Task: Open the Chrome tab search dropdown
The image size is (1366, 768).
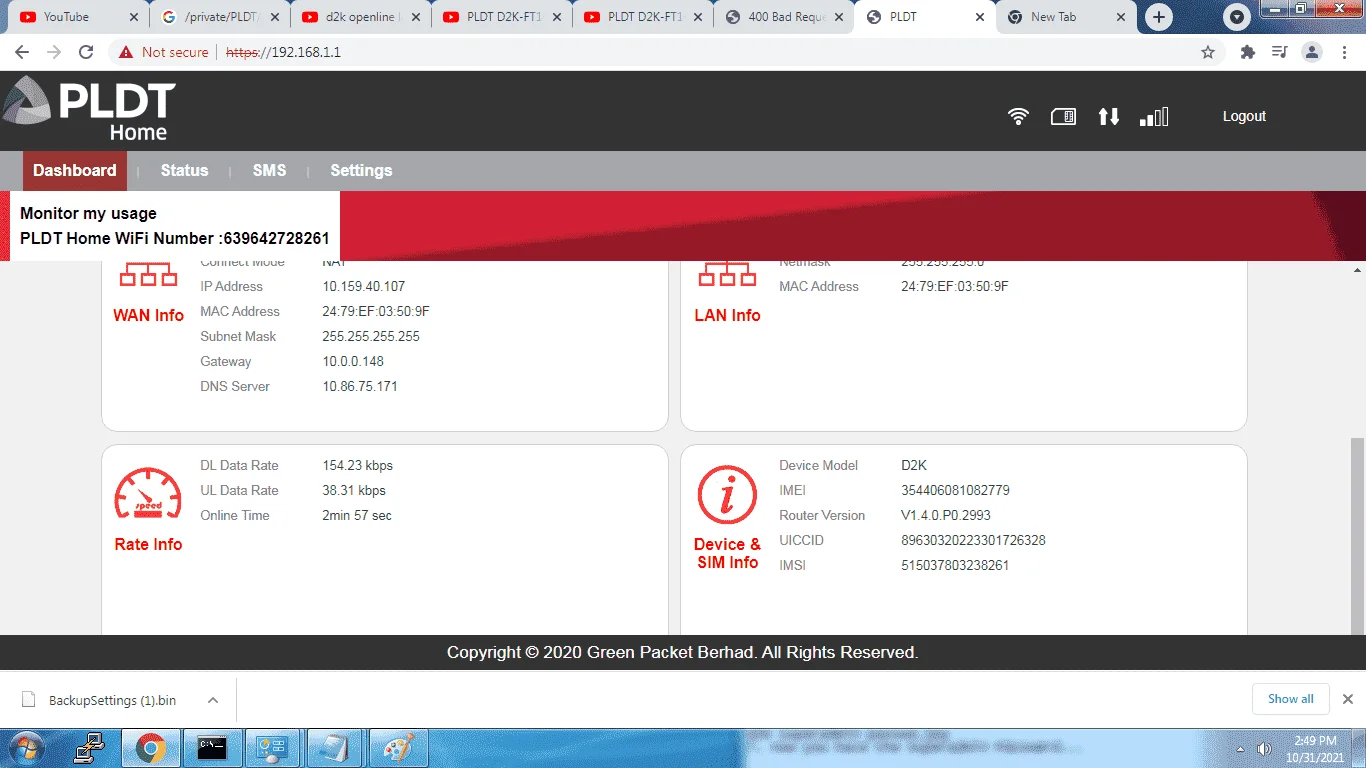Action: (1238, 17)
